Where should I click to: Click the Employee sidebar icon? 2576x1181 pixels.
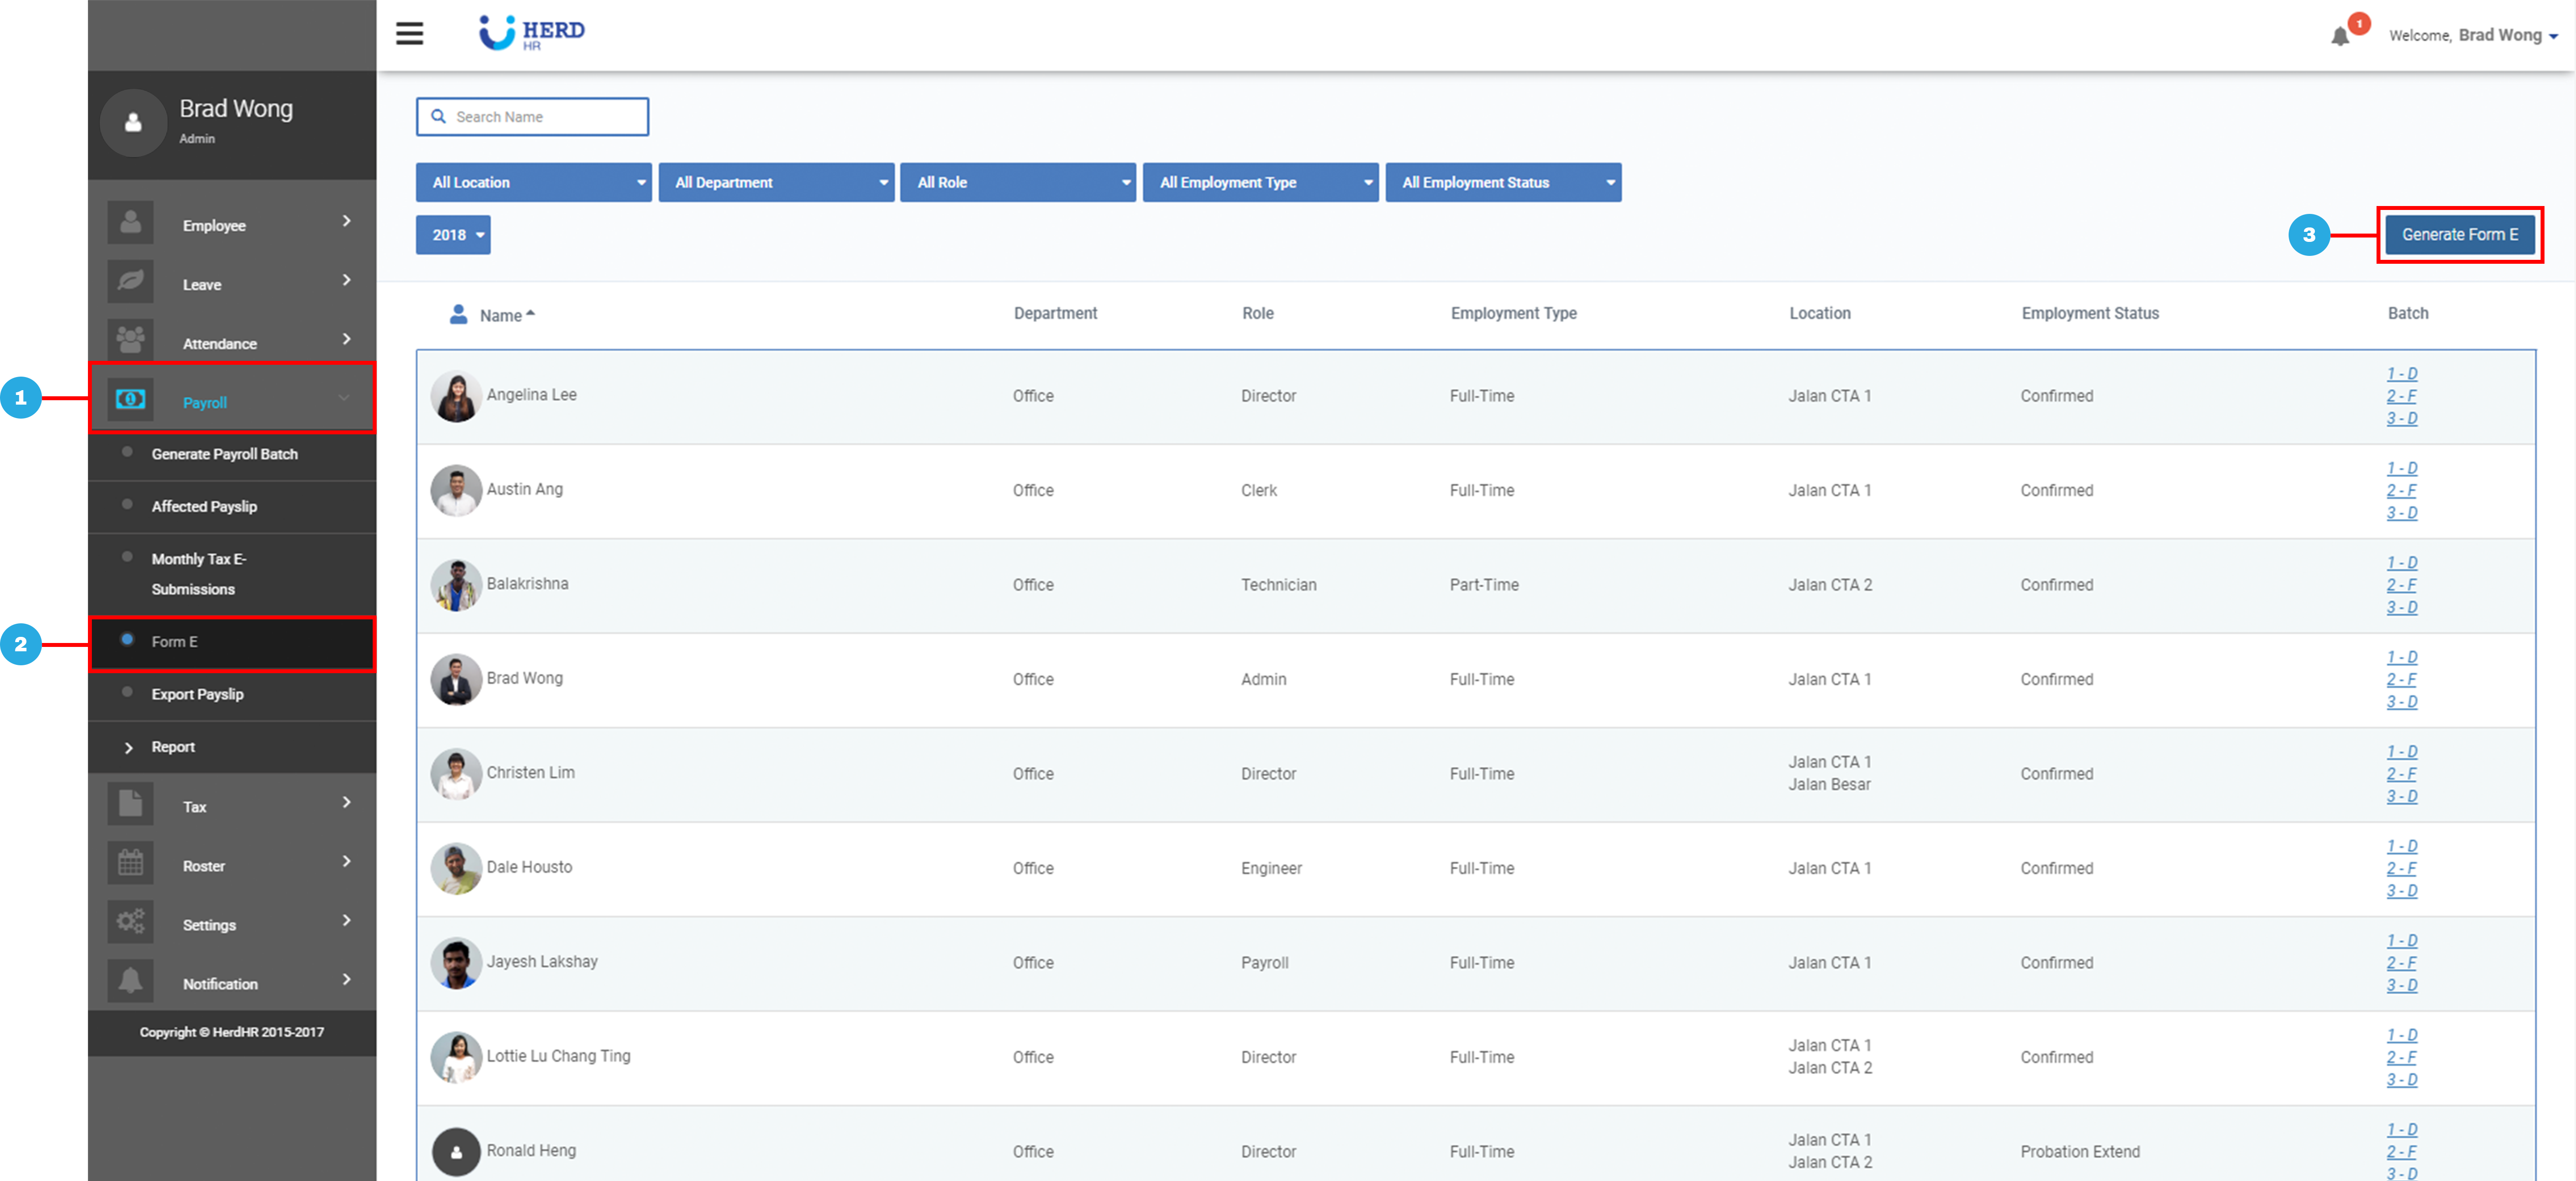coord(131,223)
